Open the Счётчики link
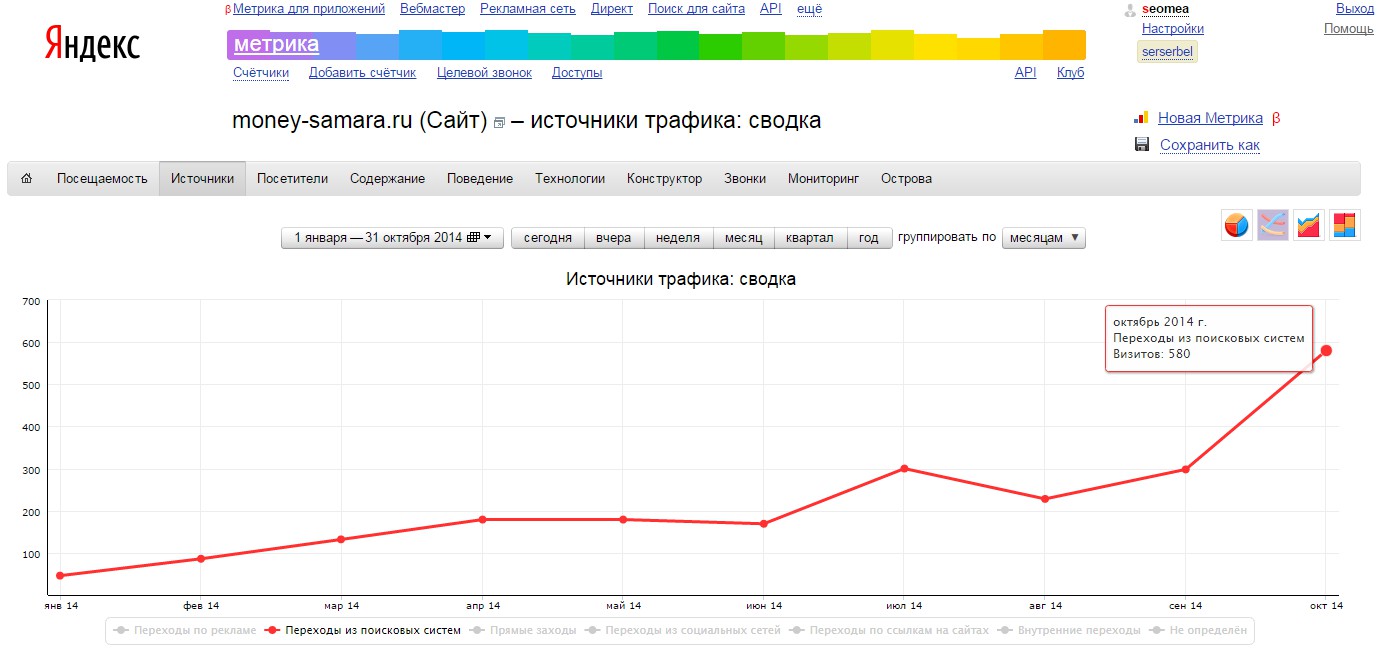The image size is (1381, 654). tap(261, 73)
